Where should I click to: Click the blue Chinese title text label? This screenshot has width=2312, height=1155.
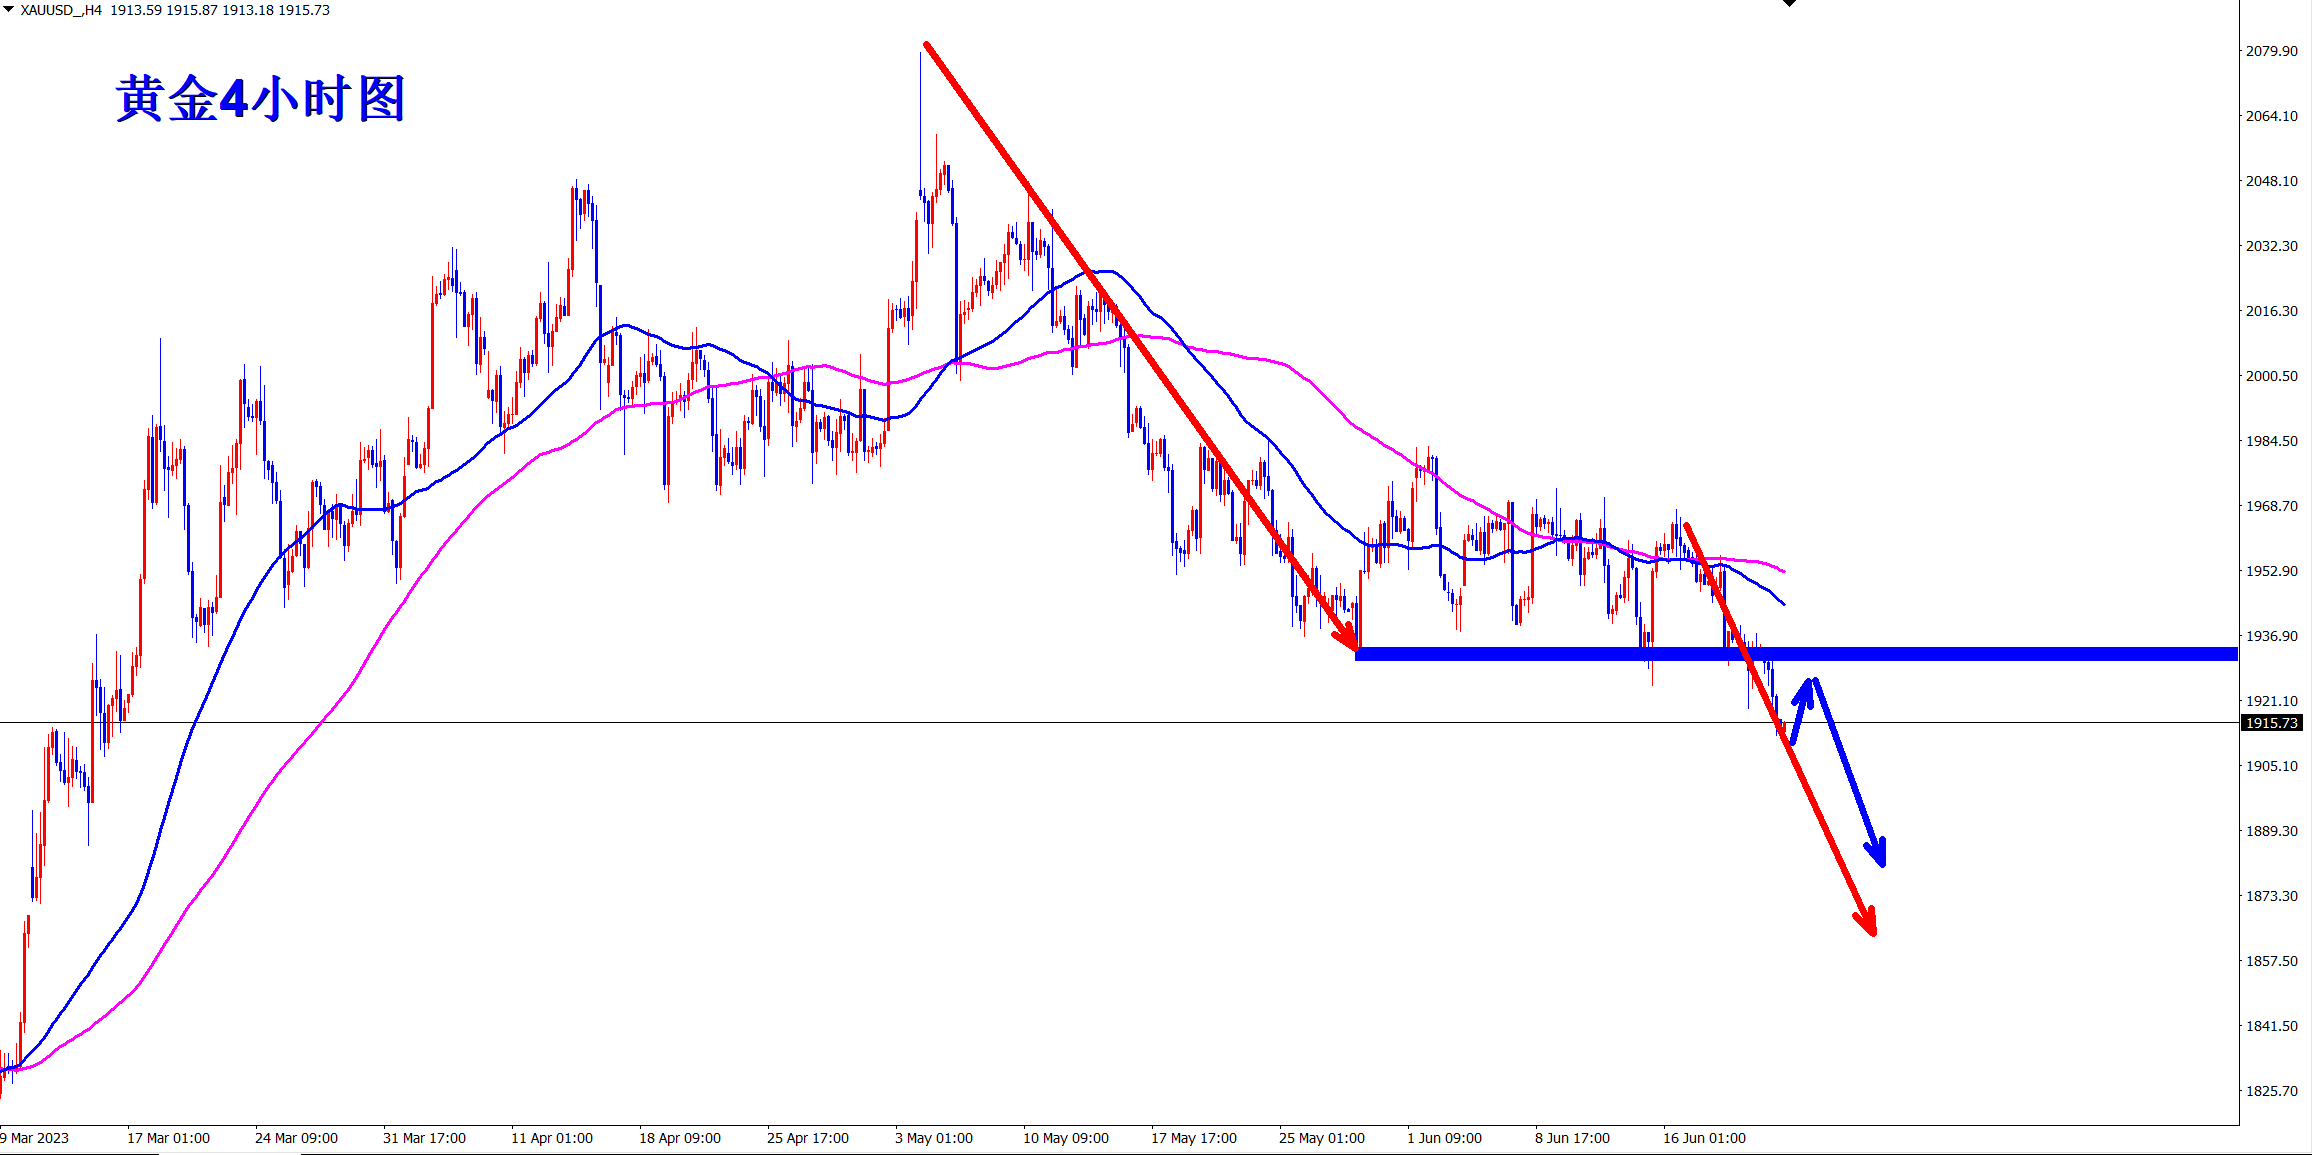[260, 99]
